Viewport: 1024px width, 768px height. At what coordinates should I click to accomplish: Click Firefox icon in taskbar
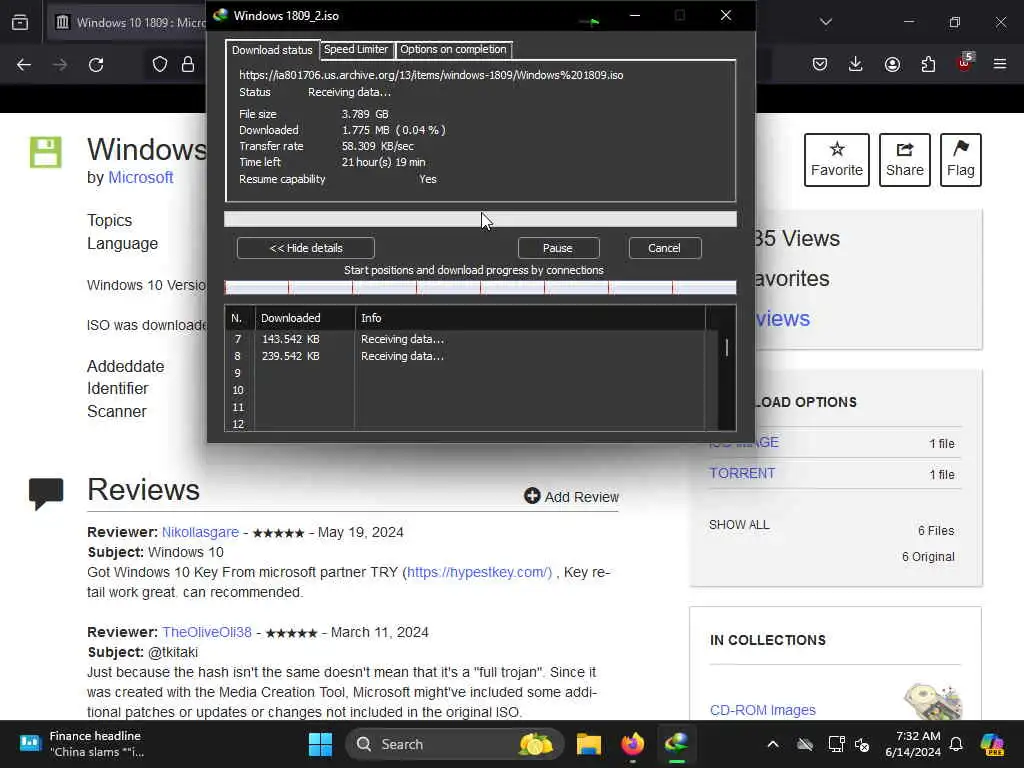(x=632, y=744)
